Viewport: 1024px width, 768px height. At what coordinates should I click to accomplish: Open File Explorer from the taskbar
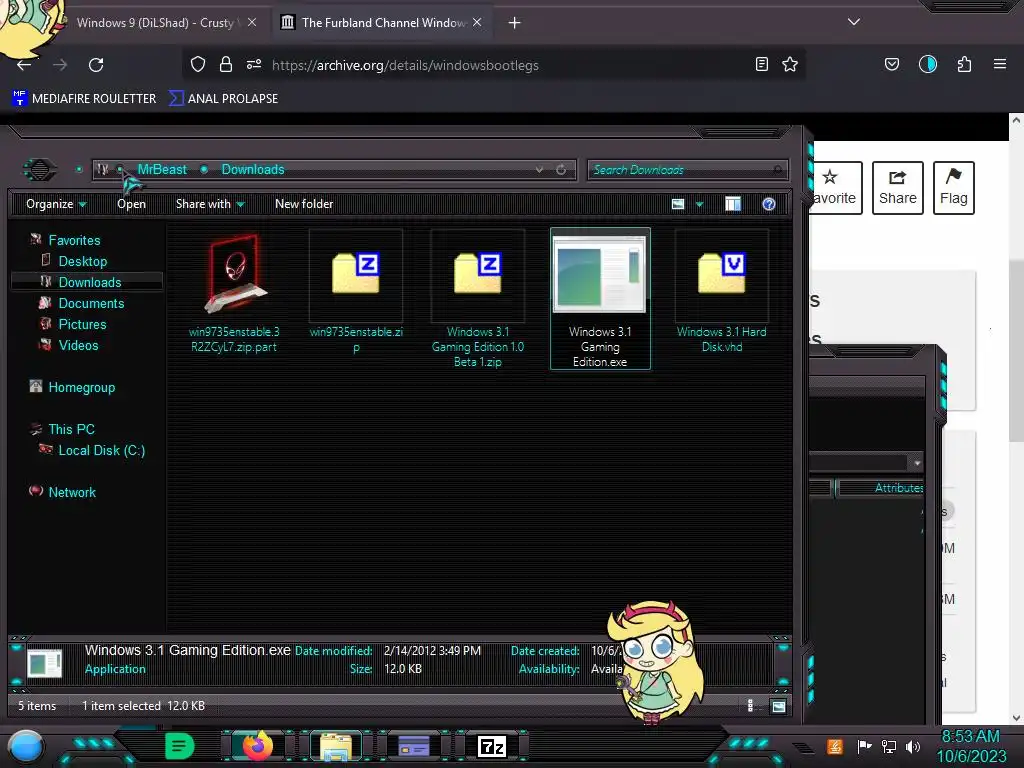pos(336,746)
